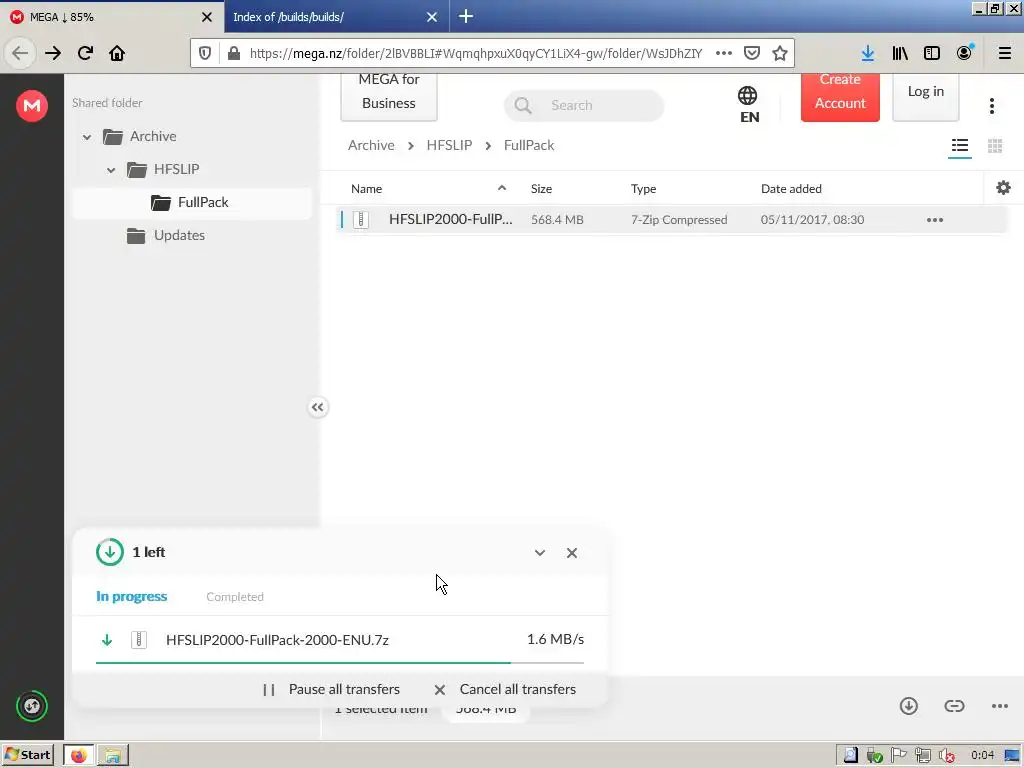
Task: Open the transfer status circle icon
Action: 32,706
